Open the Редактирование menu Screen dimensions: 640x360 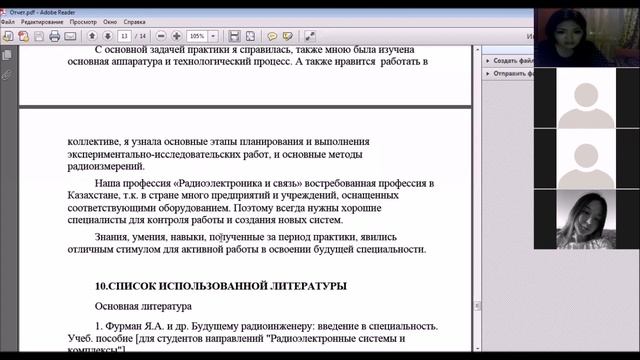click(x=42, y=22)
